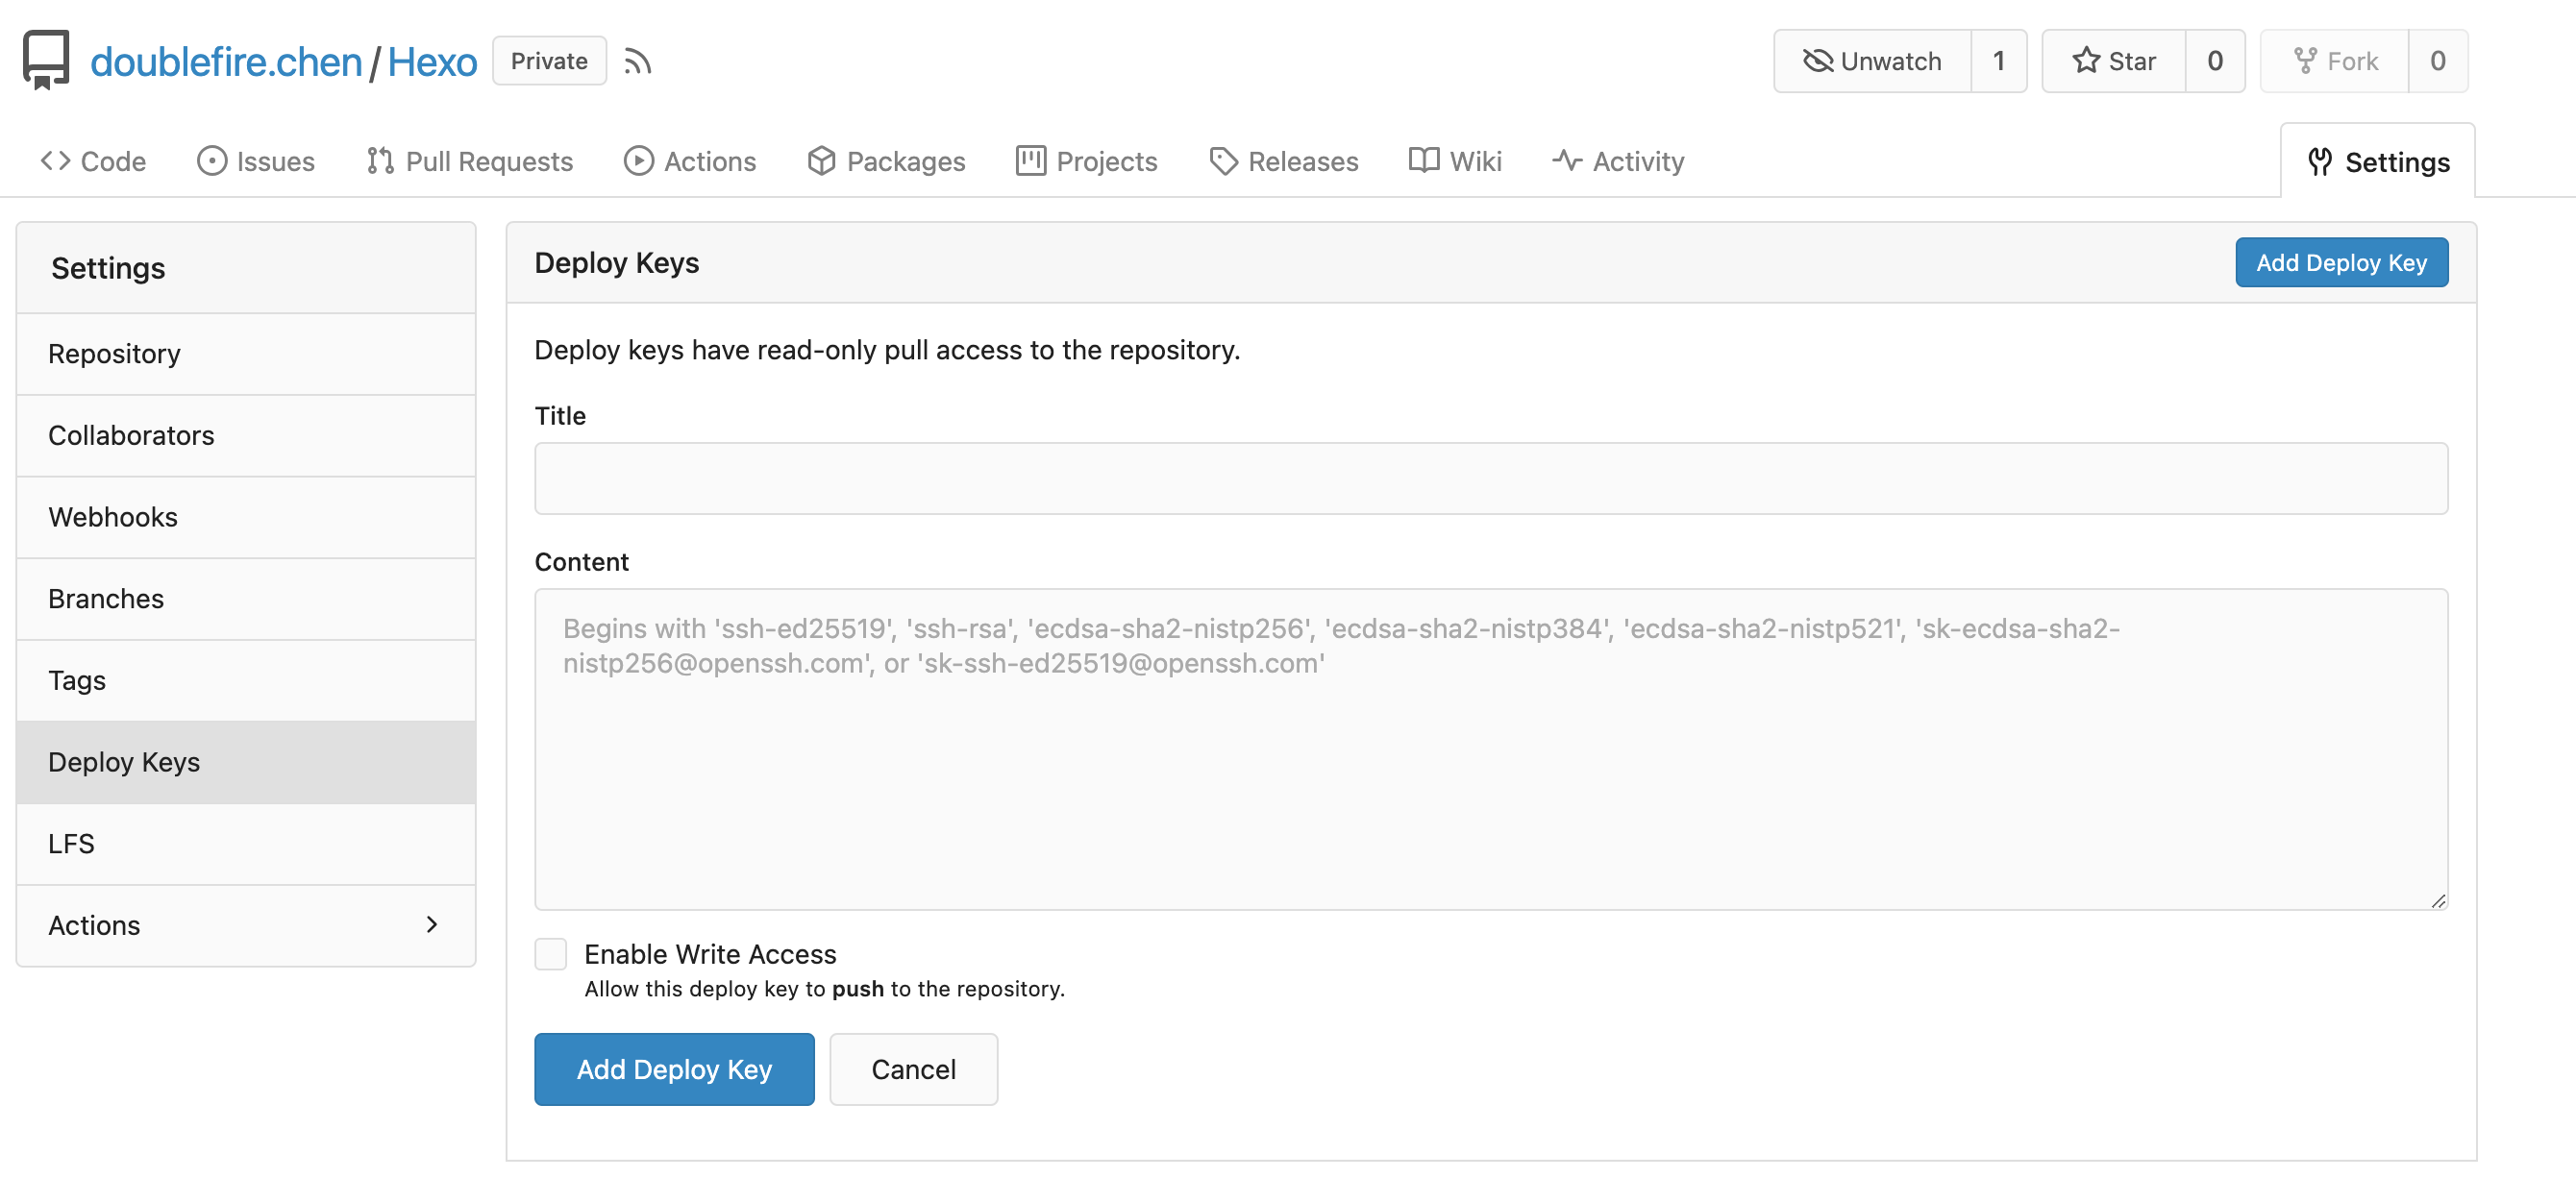Switch to the Wiki tab
The image size is (2576, 1203).
tap(1455, 161)
